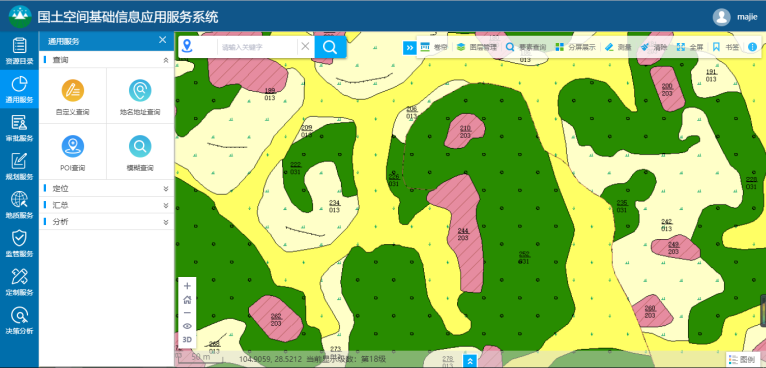Open the 定制服务 sidebar module

(x=19, y=282)
